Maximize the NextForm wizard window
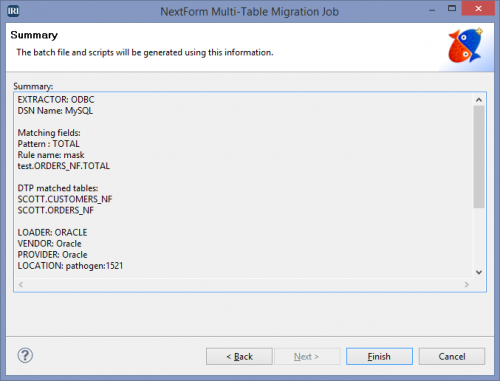Screen dimensions: 500x381 (452, 9)
